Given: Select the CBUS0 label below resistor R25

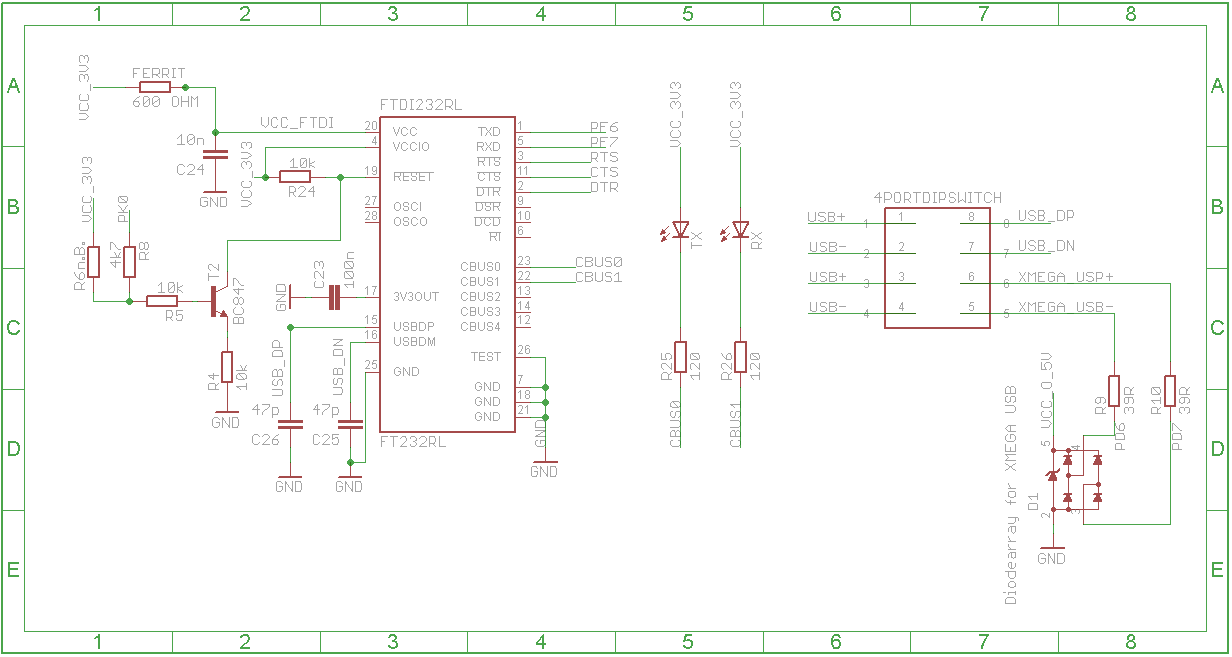Looking at the screenshot, I should click(675, 424).
